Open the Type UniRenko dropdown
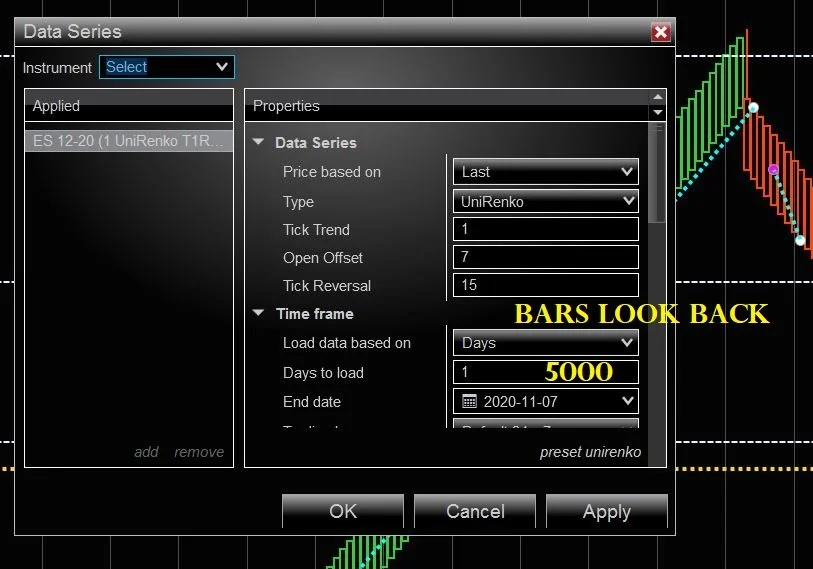This screenshot has height=569, width=813. point(545,201)
